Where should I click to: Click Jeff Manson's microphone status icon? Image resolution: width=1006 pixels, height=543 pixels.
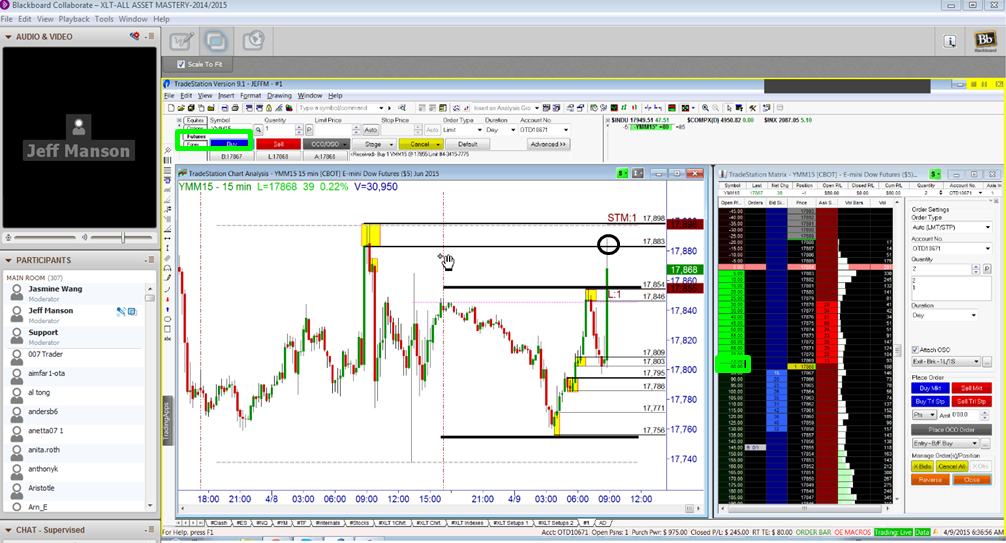click(121, 311)
